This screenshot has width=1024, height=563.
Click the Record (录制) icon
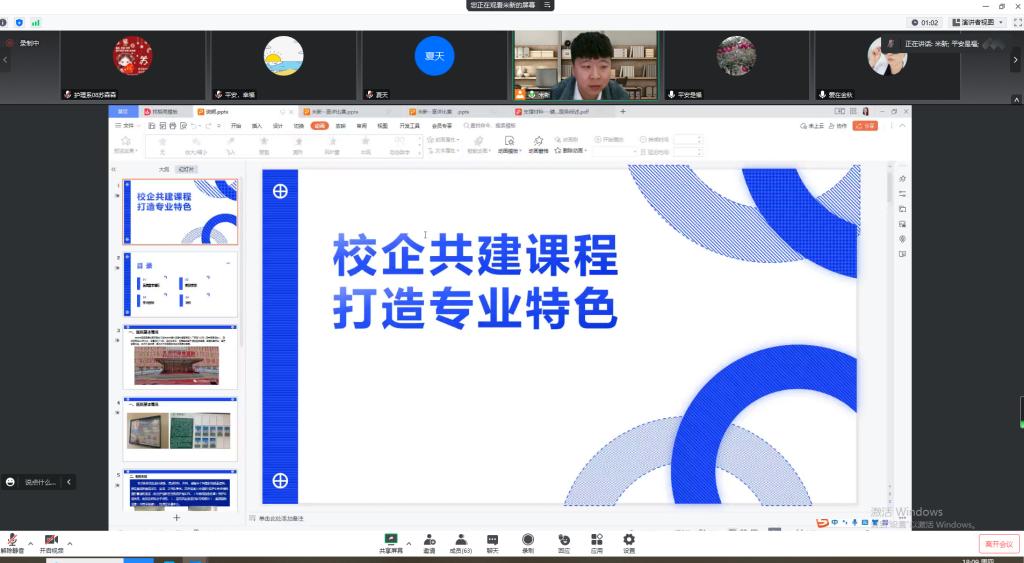coord(527,540)
